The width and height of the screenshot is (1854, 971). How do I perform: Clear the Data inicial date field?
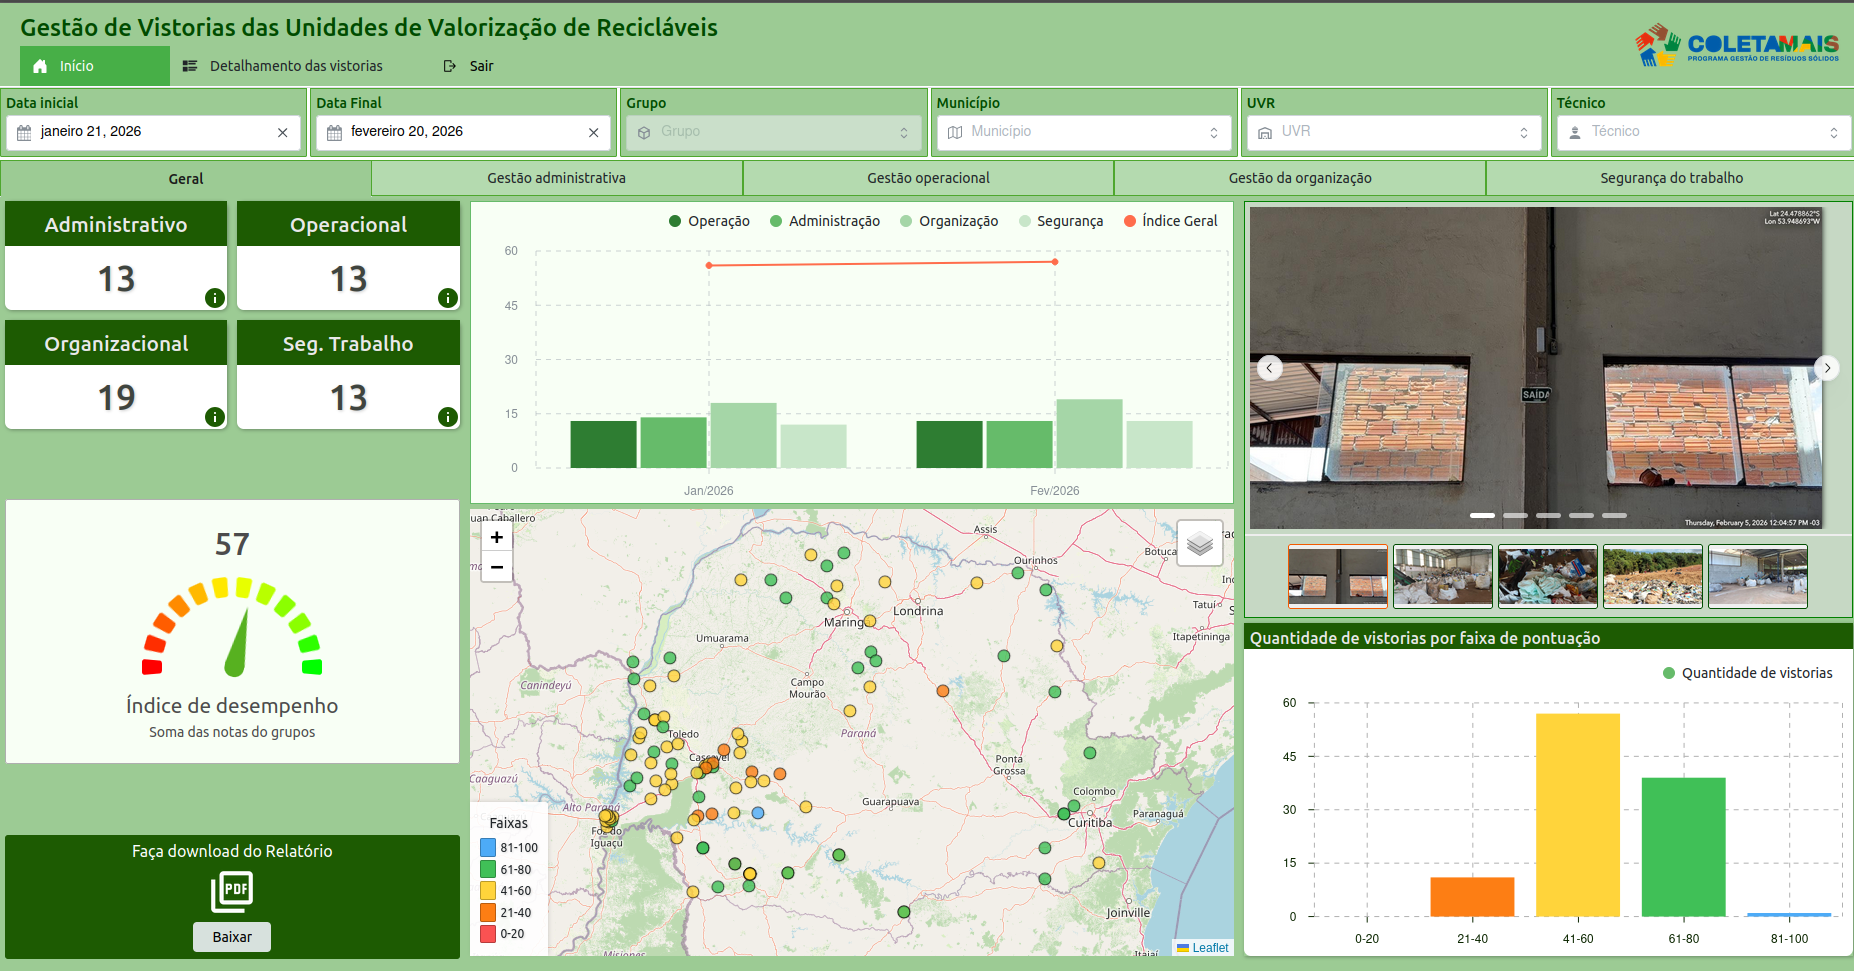click(282, 132)
